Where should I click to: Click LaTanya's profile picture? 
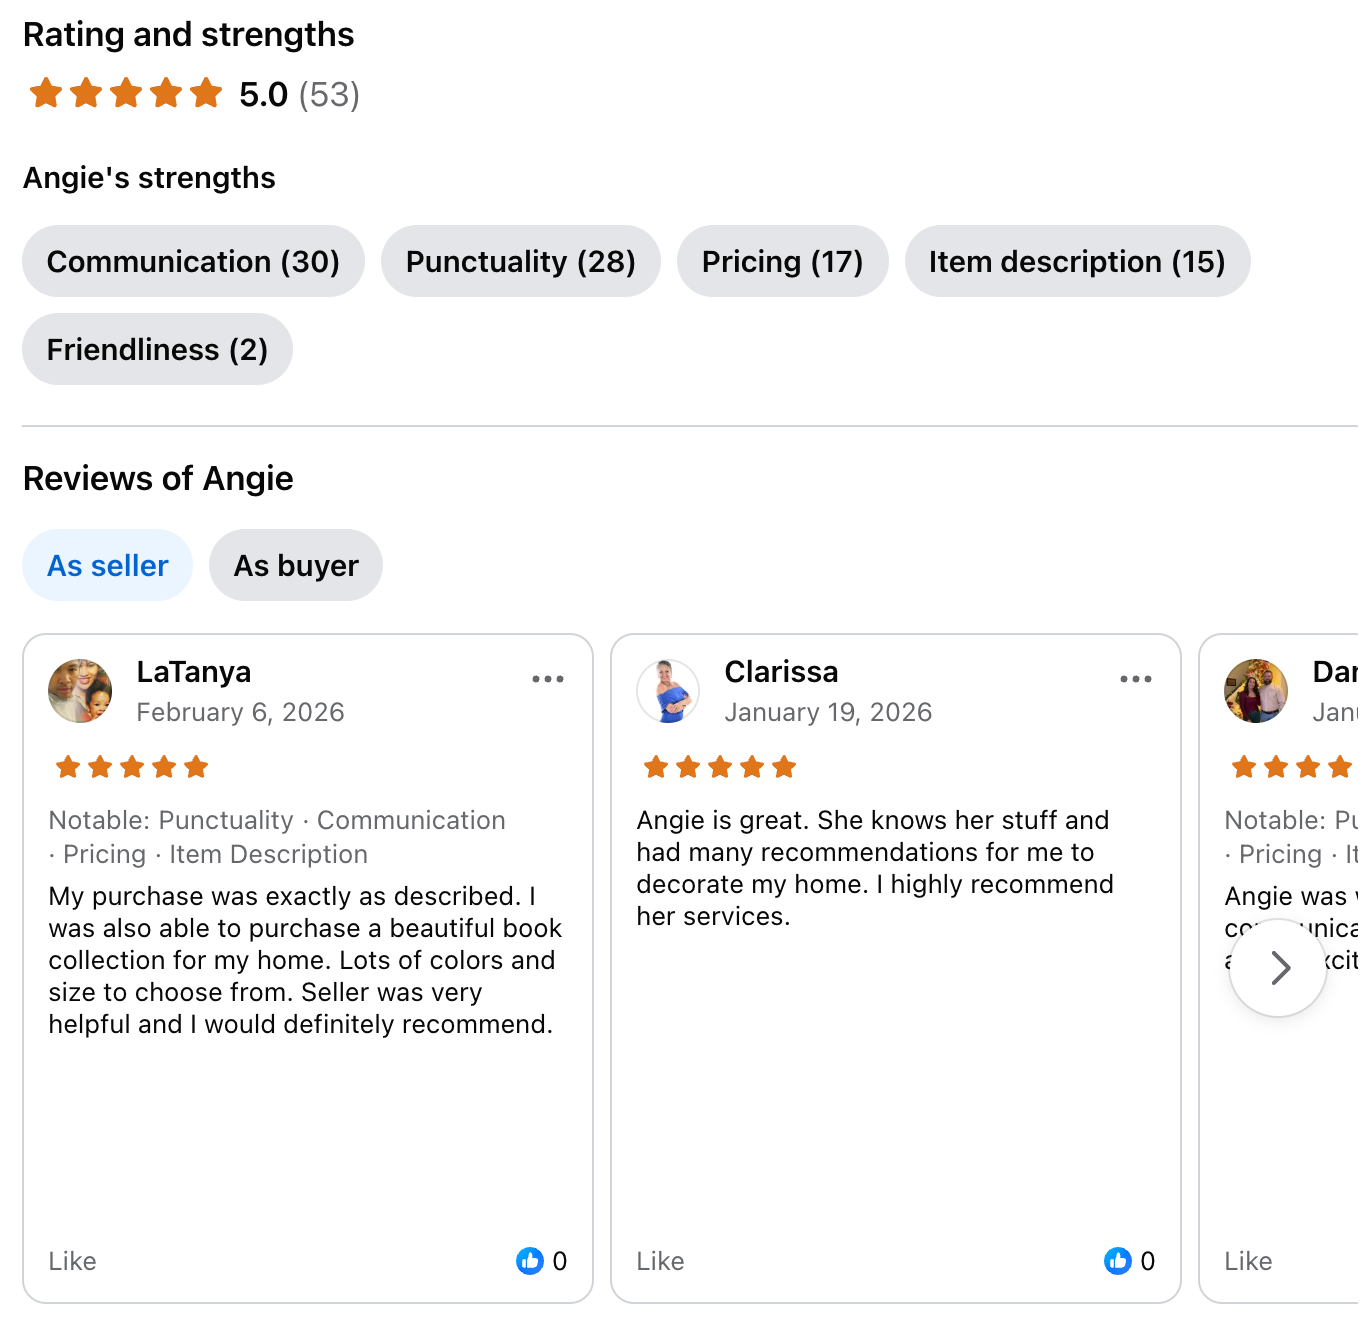[80, 691]
